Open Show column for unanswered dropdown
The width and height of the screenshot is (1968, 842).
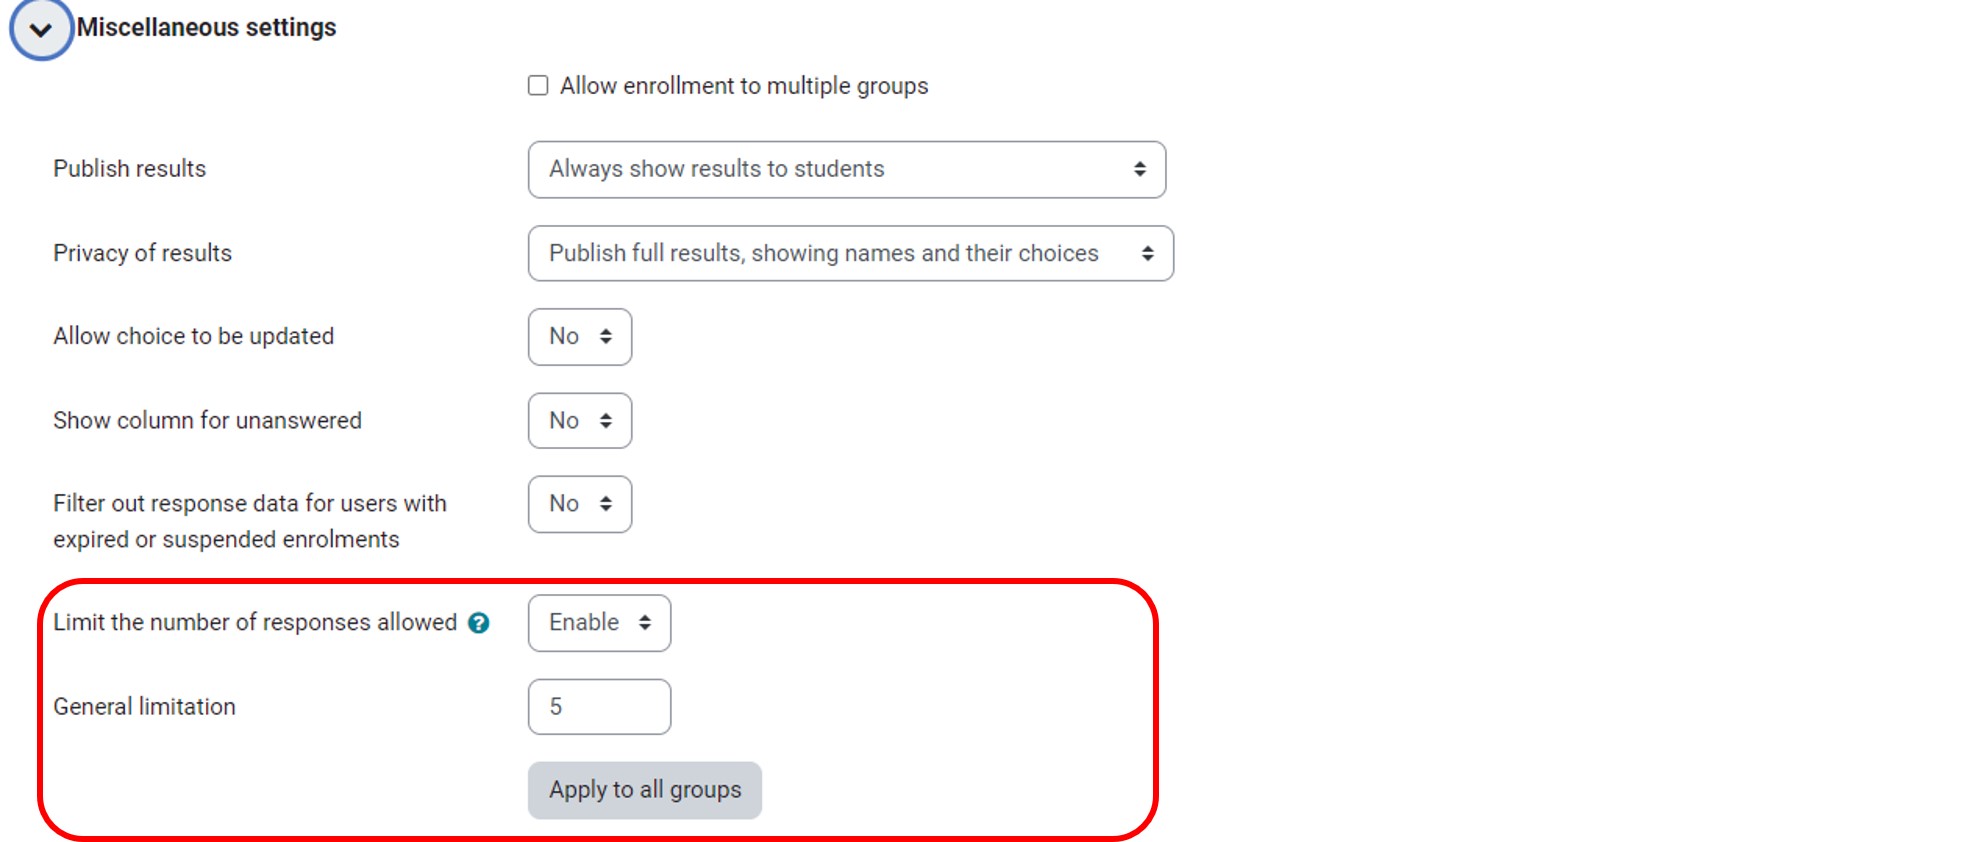(x=580, y=421)
